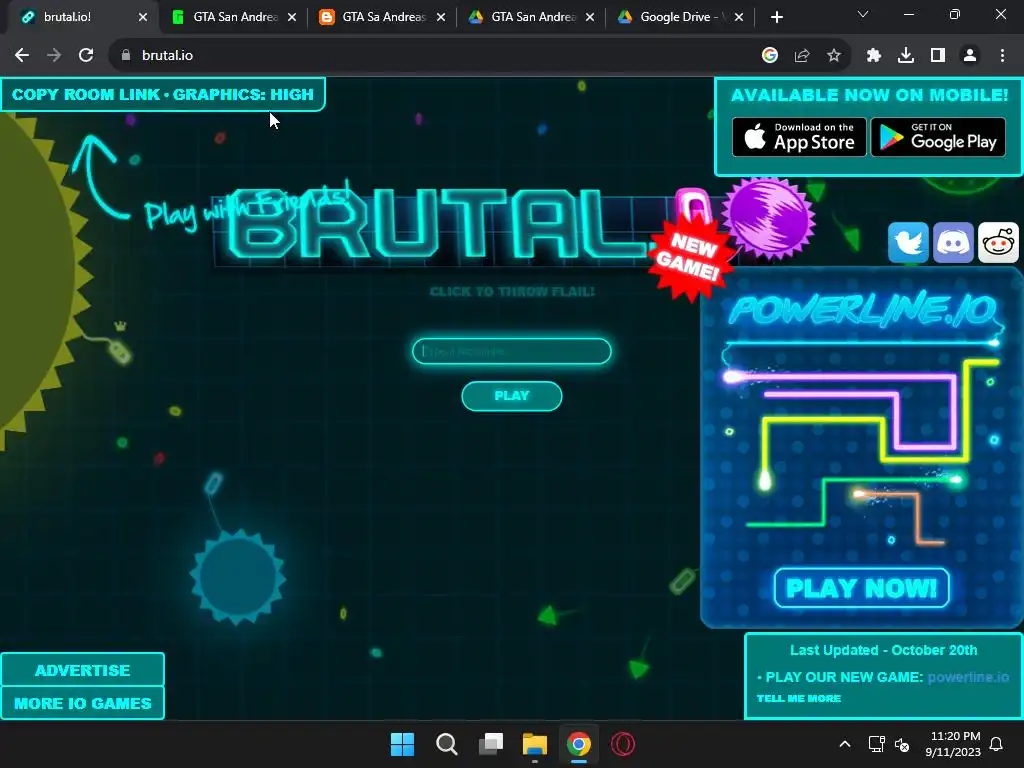
Task: Click the PLAY button
Action: point(512,396)
